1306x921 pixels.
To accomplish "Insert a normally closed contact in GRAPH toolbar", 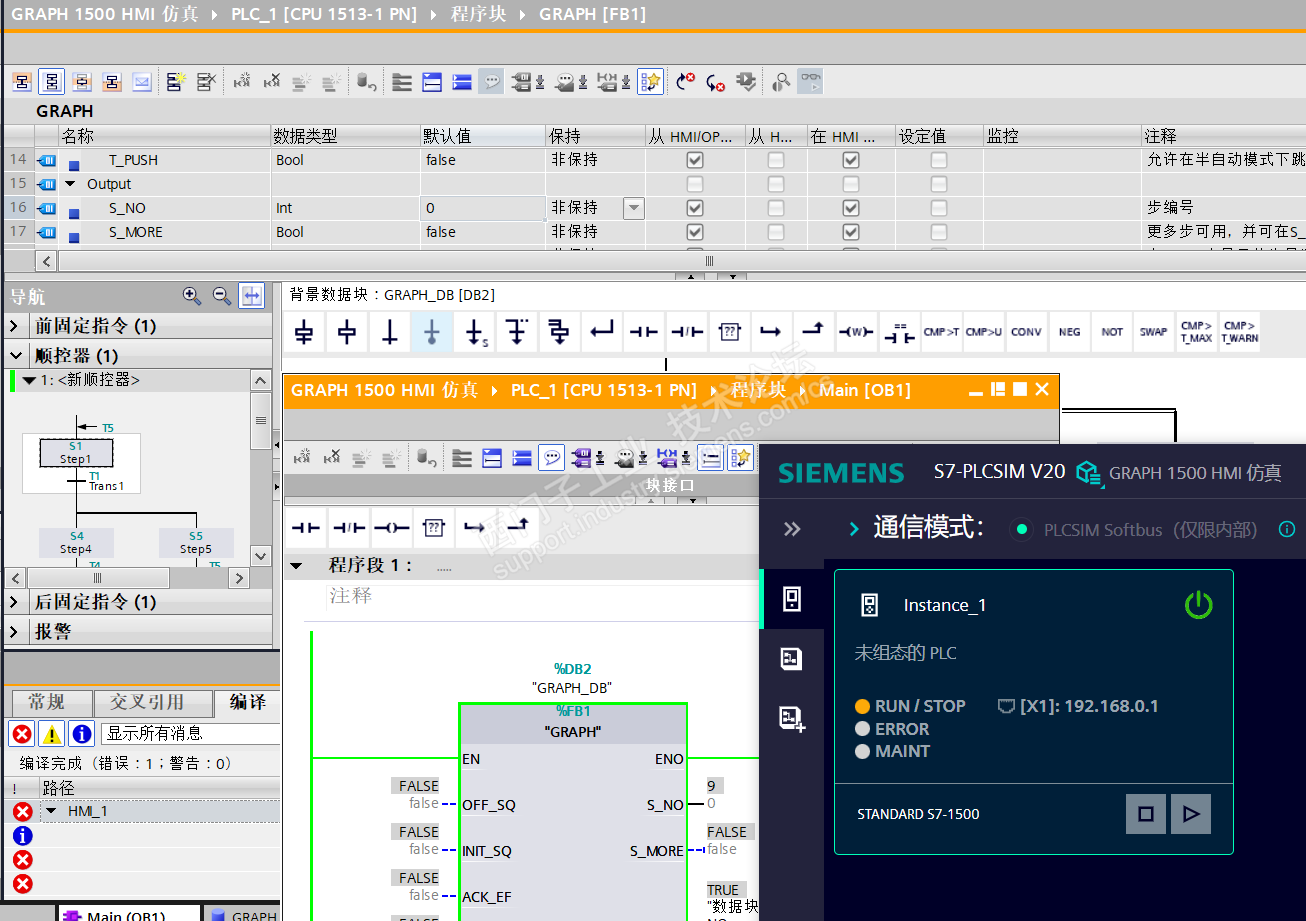I will coord(687,332).
